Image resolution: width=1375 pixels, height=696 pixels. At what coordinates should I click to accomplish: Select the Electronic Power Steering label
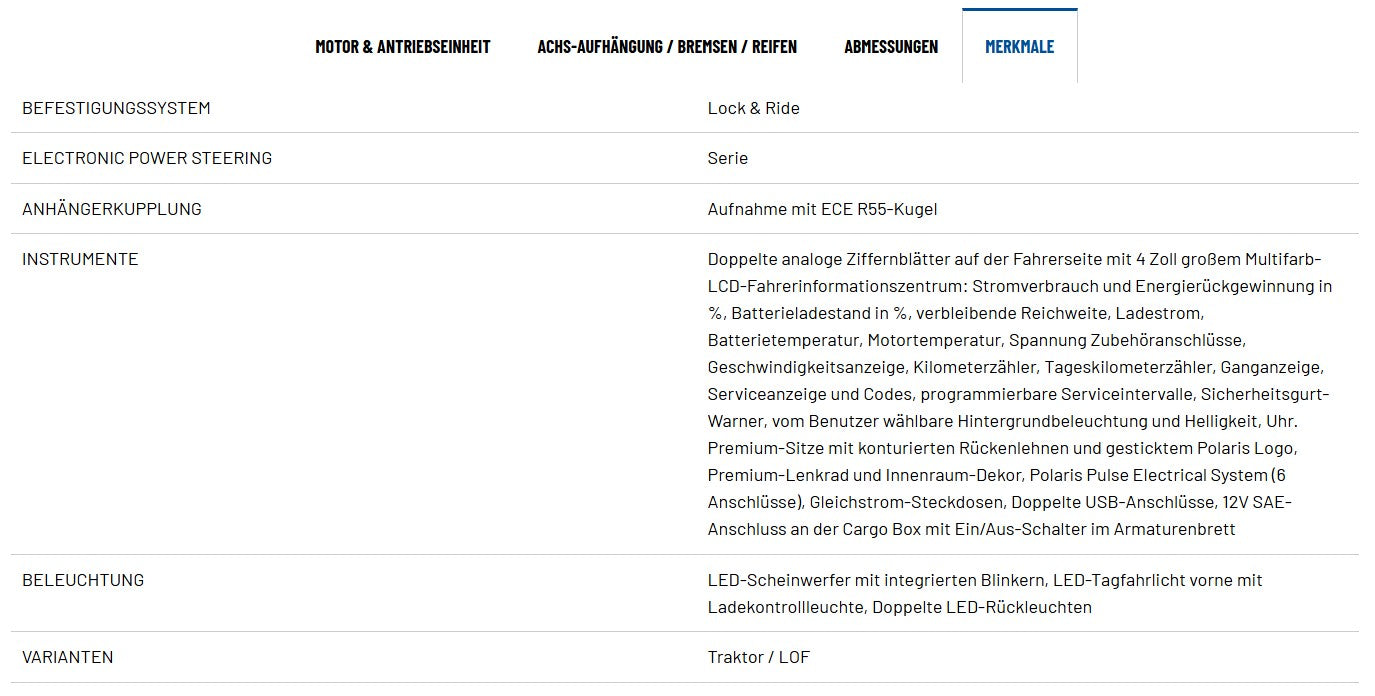[x=147, y=158]
